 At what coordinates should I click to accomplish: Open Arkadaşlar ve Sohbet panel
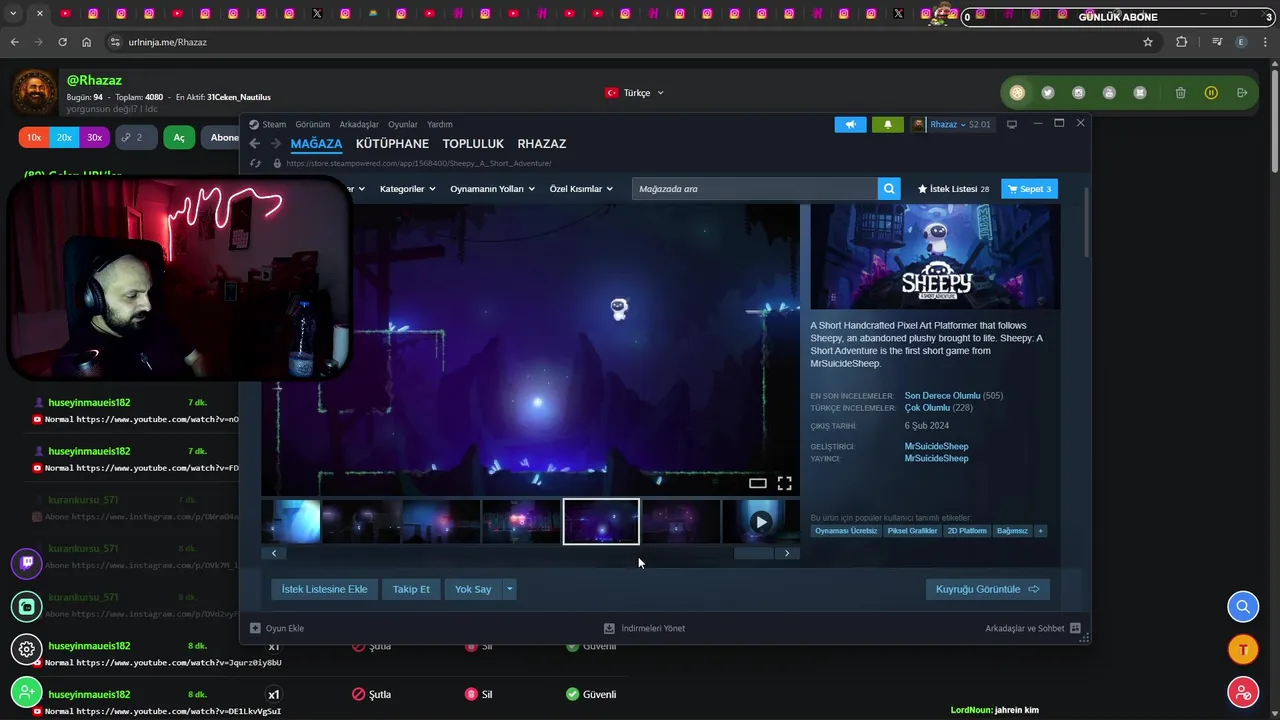(1032, 628)
